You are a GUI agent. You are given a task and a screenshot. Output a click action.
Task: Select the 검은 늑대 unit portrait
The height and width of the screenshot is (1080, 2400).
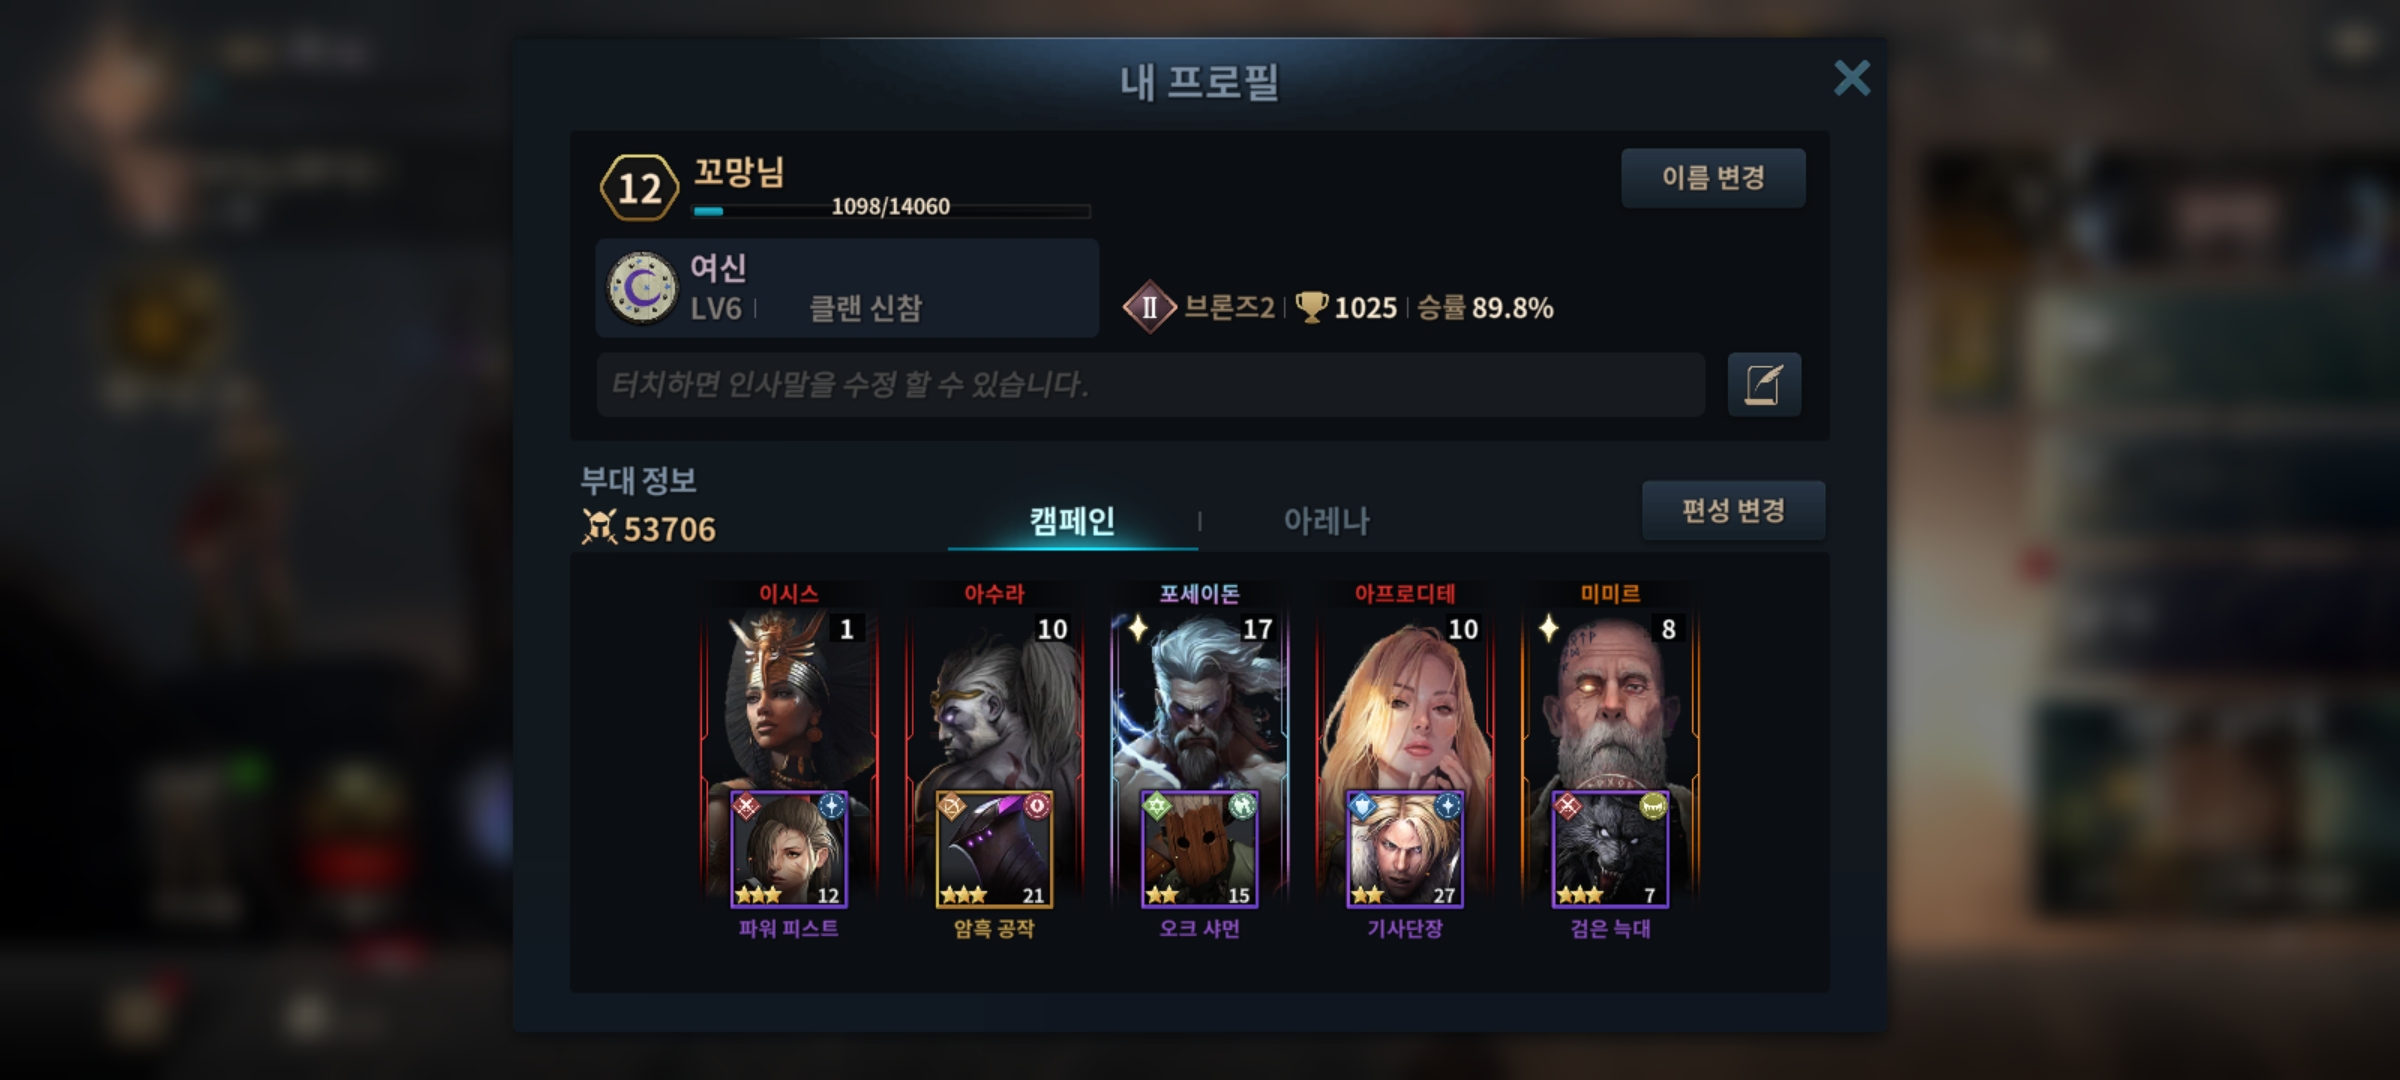click(1610, 849)
